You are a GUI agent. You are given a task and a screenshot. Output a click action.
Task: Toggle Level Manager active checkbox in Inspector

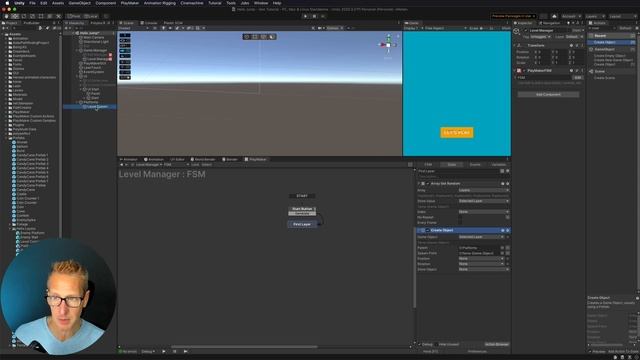(526, 30)
